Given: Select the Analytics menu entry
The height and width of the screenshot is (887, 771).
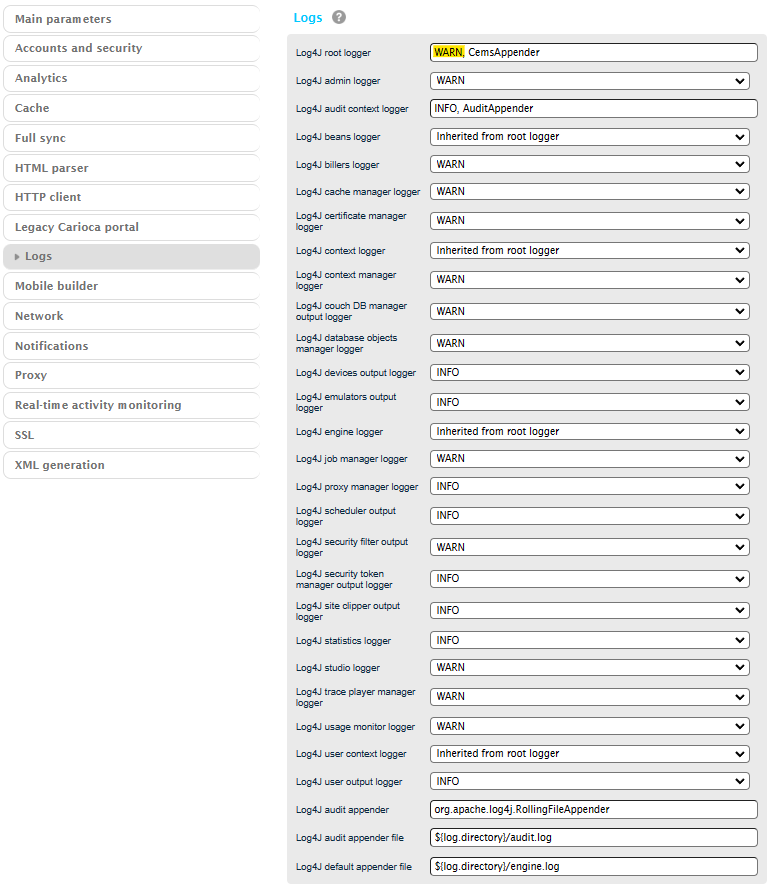Looking at the screenshot, I should tap(131, 78).
